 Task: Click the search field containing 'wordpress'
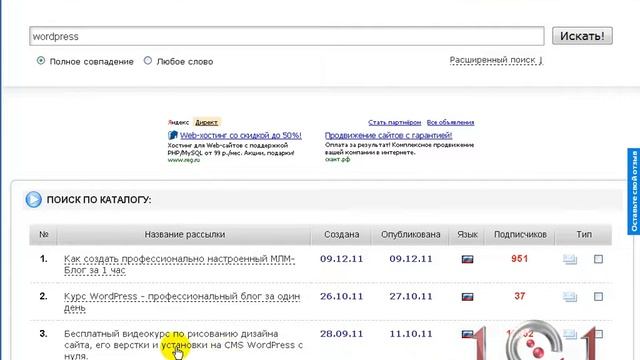(x=287, y=36)
